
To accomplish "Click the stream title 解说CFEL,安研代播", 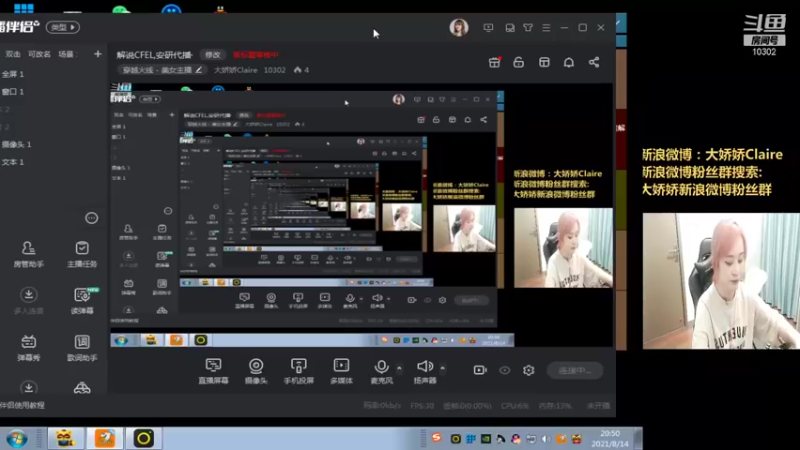I will pyautogui.click(x=155, y=55).
